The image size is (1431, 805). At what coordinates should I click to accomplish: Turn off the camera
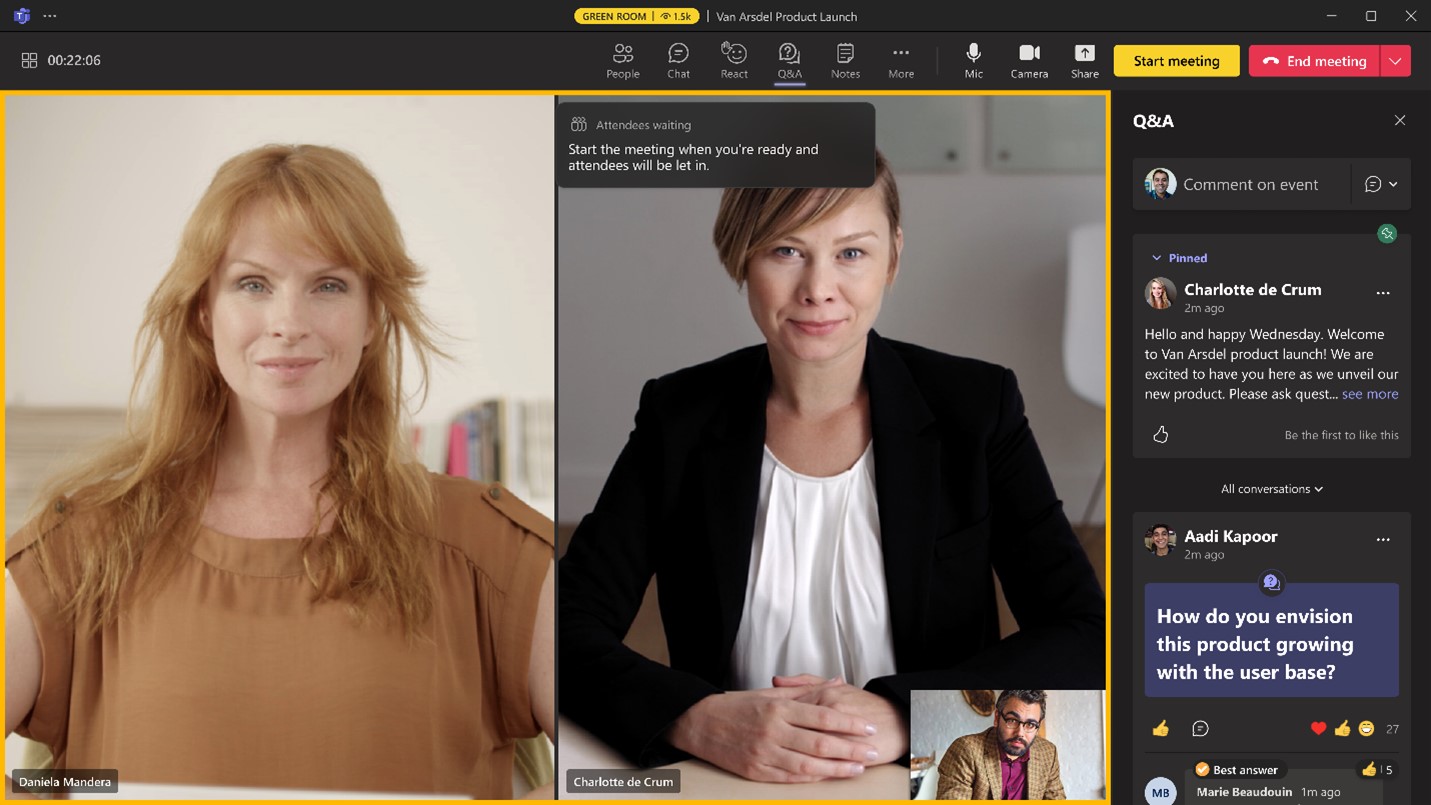1029,60
